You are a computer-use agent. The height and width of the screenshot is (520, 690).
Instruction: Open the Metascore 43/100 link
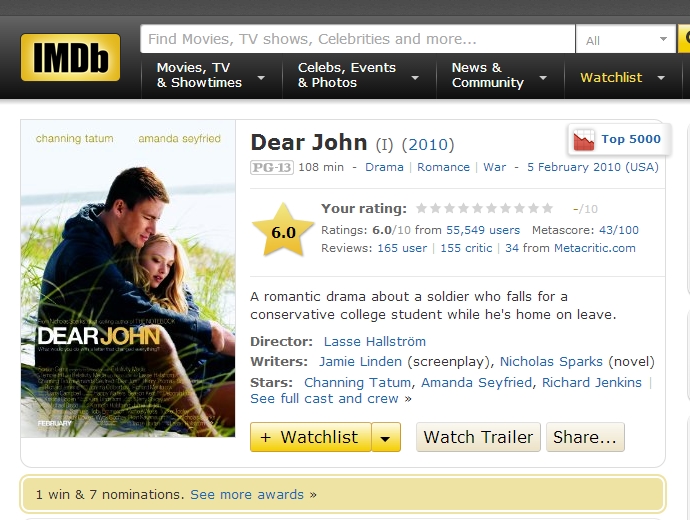point(619,230)
